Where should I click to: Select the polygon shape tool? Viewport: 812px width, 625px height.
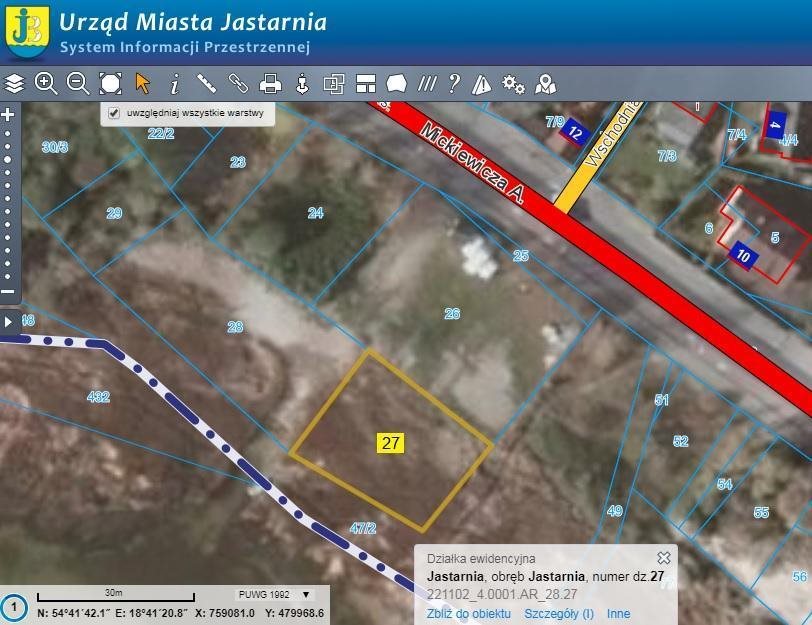click(x=397, y=83)
